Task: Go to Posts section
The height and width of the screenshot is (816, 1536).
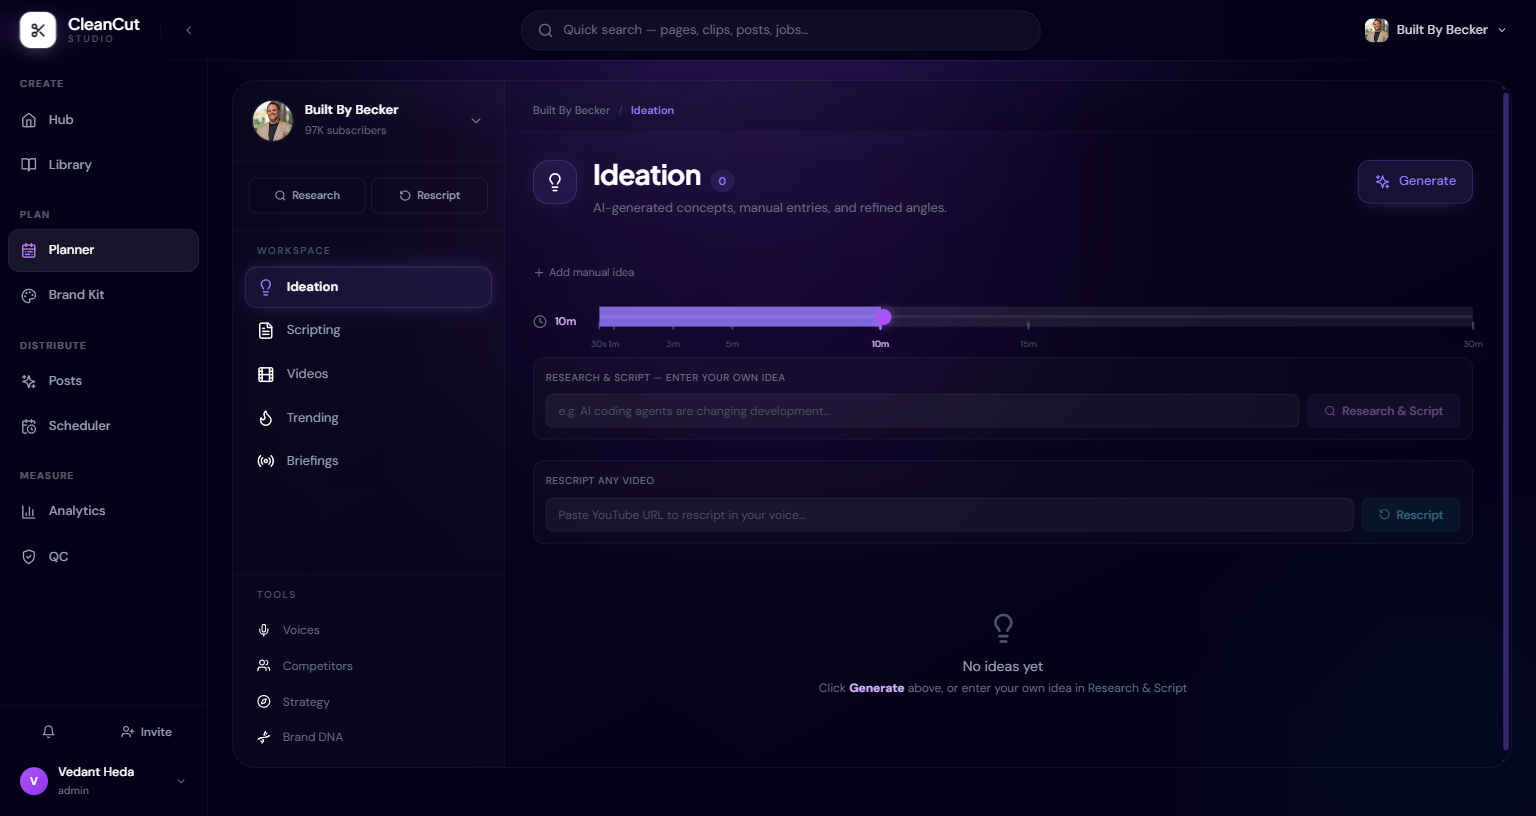Action: [103, 381]
